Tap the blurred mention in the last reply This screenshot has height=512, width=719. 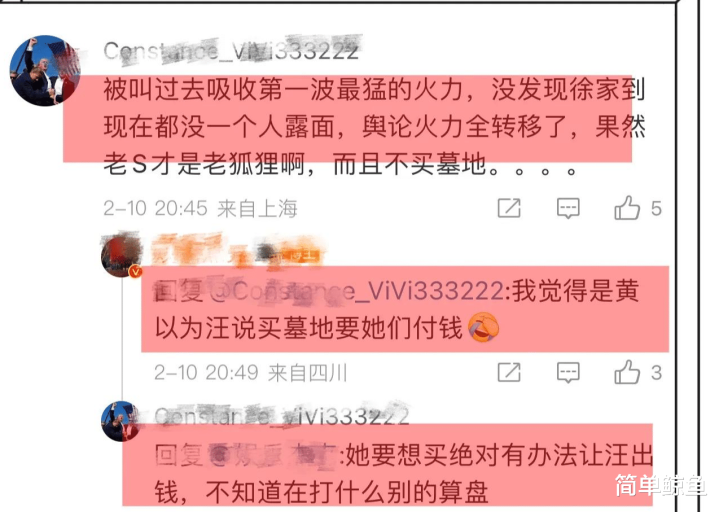pyautogui.click(x=272, y=455)
